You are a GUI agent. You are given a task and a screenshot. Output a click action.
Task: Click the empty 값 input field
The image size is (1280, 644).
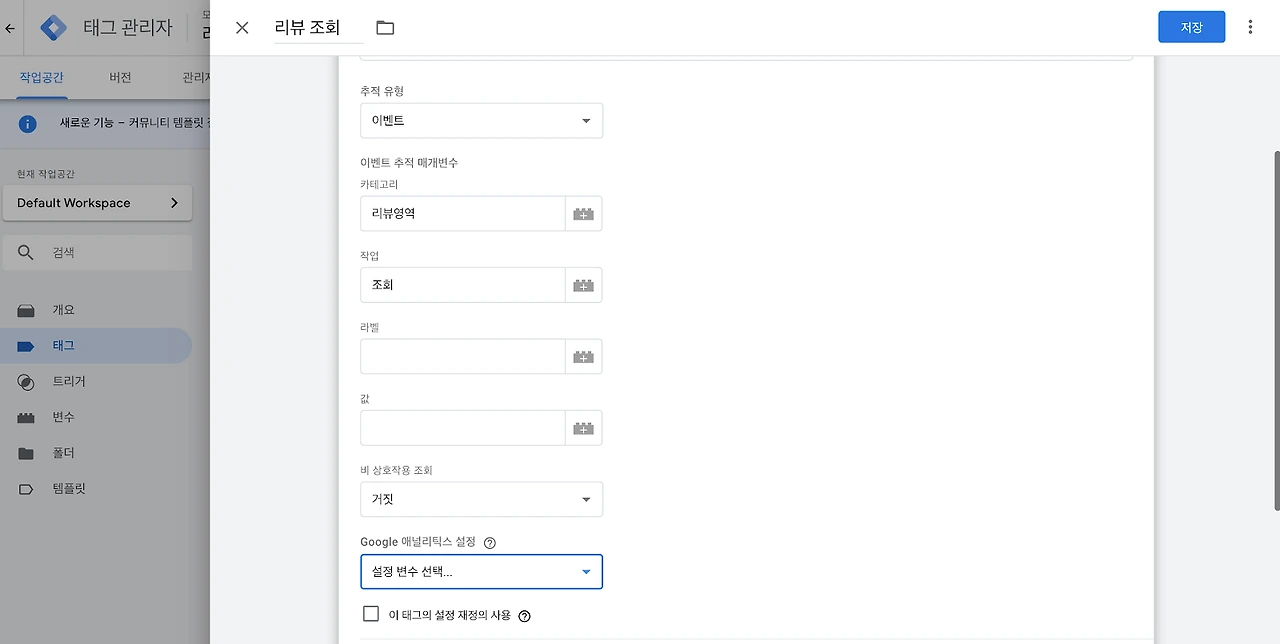[x=463, y=428]
